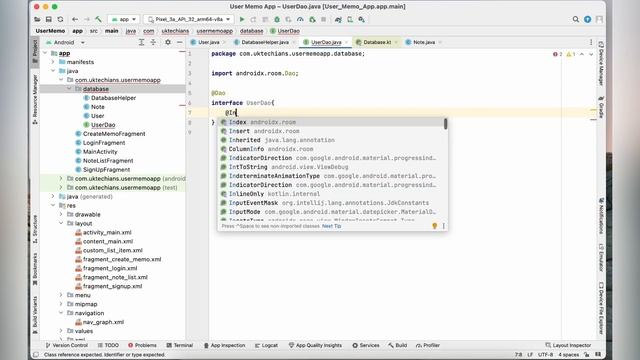The width and height of the screenshot is (640, 360).
Task: Open nav_graph.xml in project tree
Action: 103,322
